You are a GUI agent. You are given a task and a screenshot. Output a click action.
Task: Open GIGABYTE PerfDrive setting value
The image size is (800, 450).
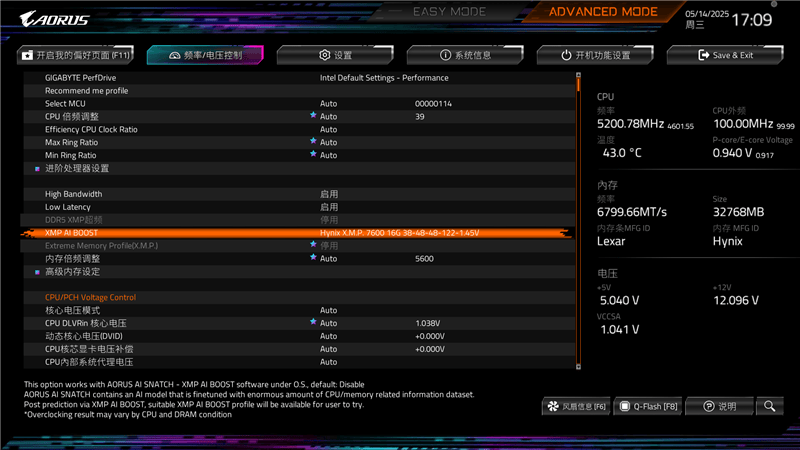(384, 78)
